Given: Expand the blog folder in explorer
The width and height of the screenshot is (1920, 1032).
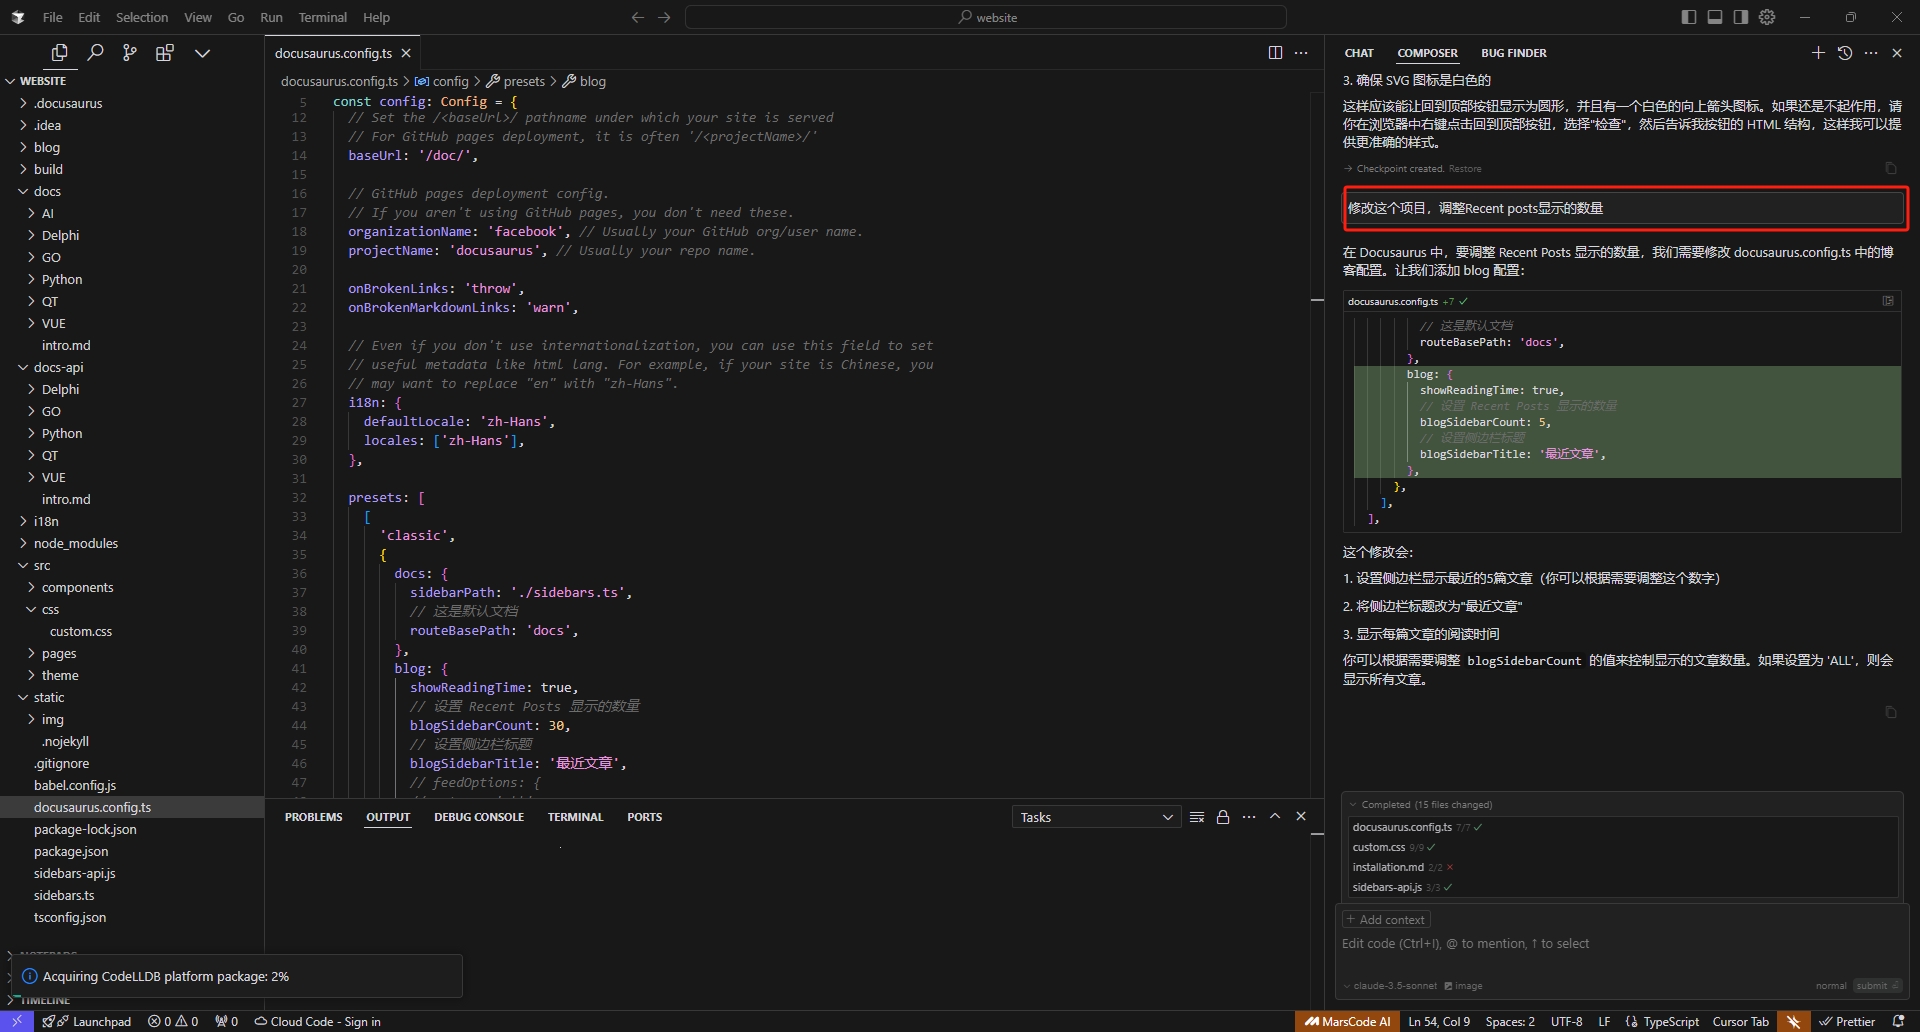Looking at the screenshot, I should point(132,147).
